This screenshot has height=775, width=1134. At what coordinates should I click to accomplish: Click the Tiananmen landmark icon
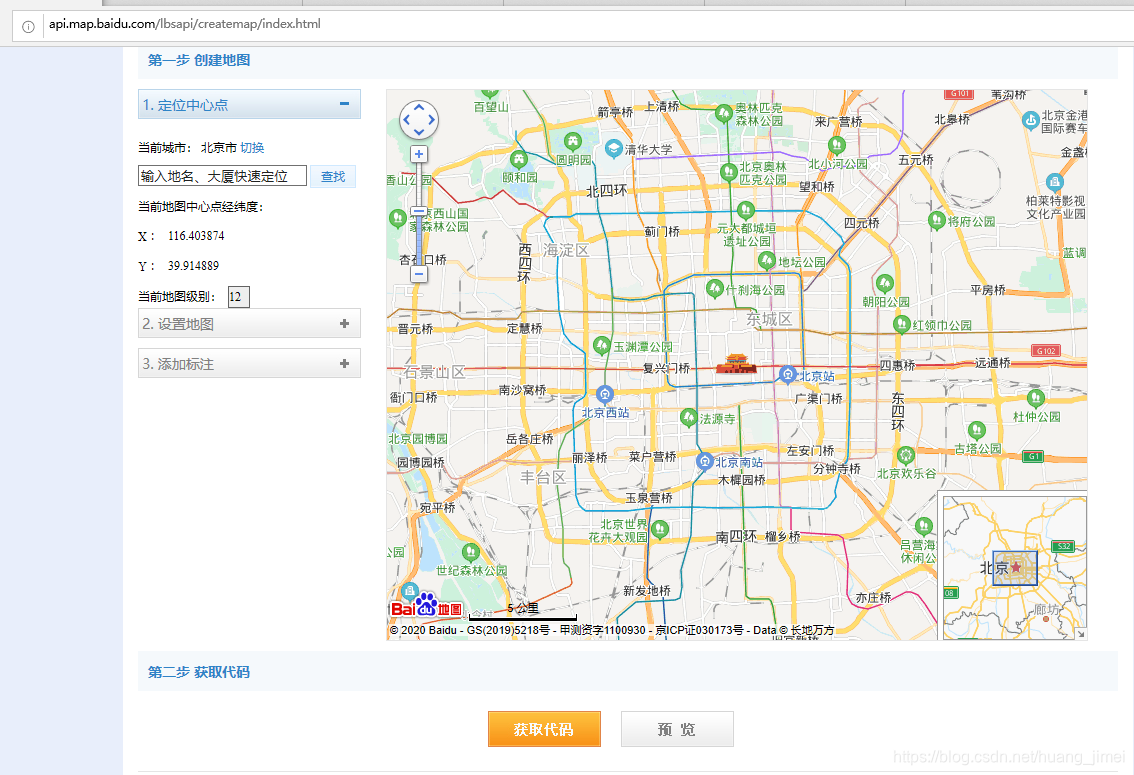click(x=736, y=364)
